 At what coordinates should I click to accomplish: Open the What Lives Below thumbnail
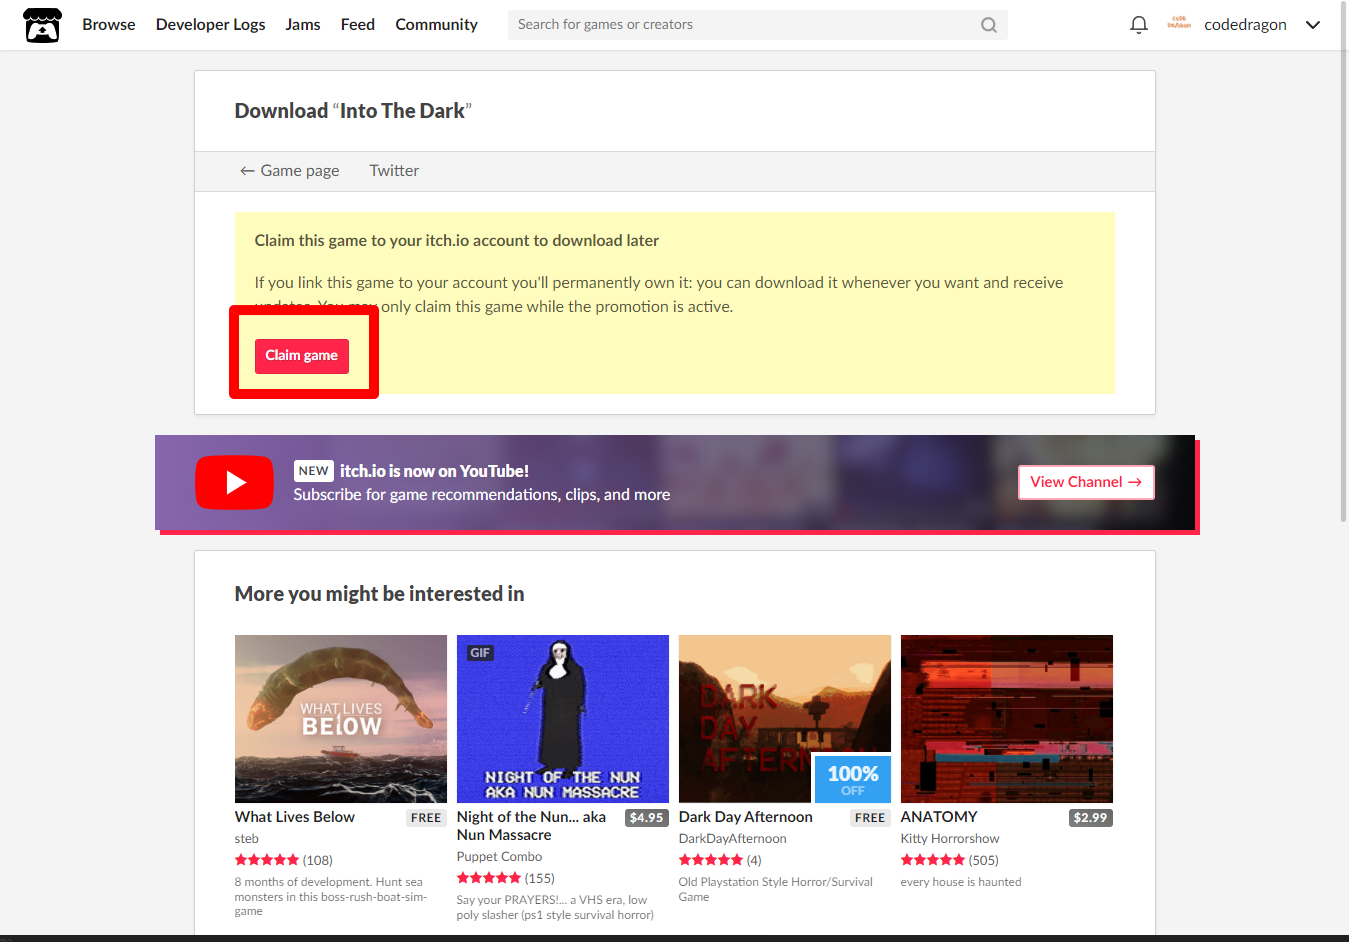[x=341, y=719]
